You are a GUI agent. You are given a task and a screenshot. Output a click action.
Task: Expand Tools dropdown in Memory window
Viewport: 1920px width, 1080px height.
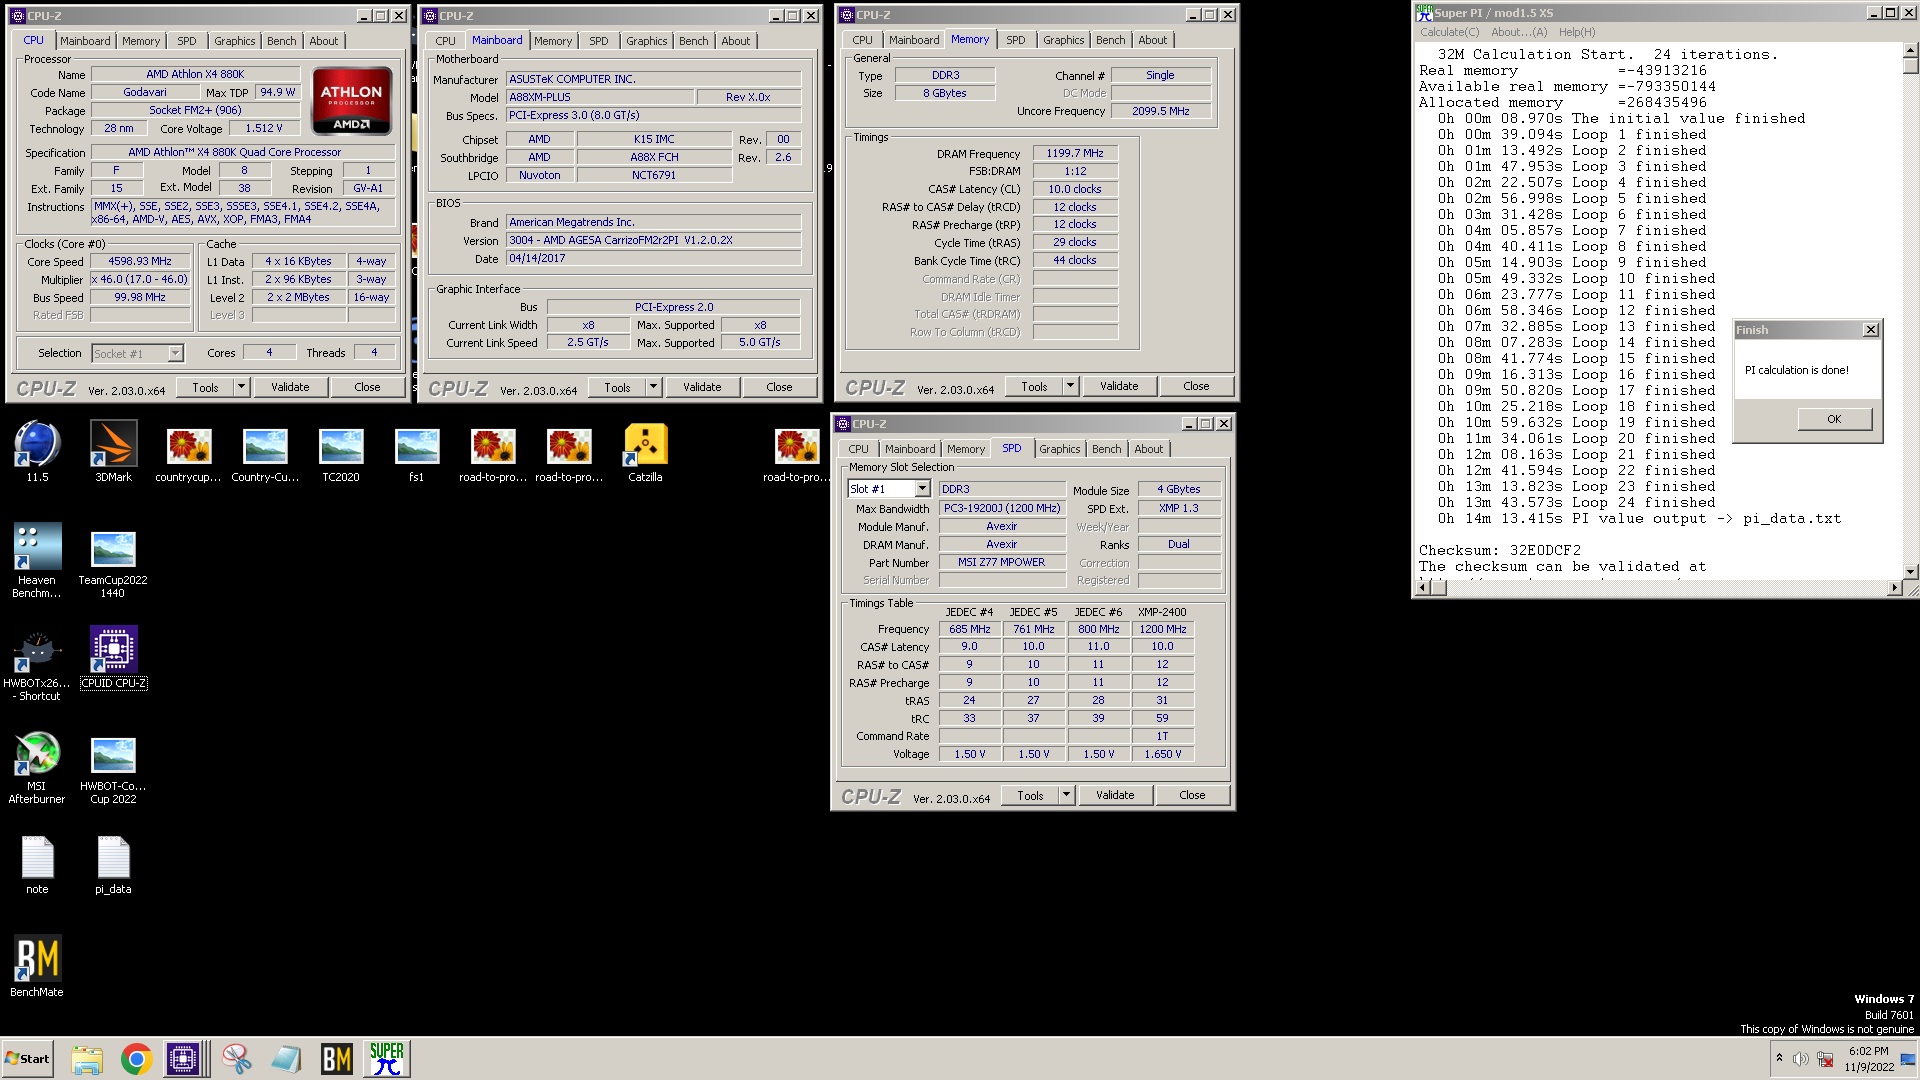tap(1070, 386)
